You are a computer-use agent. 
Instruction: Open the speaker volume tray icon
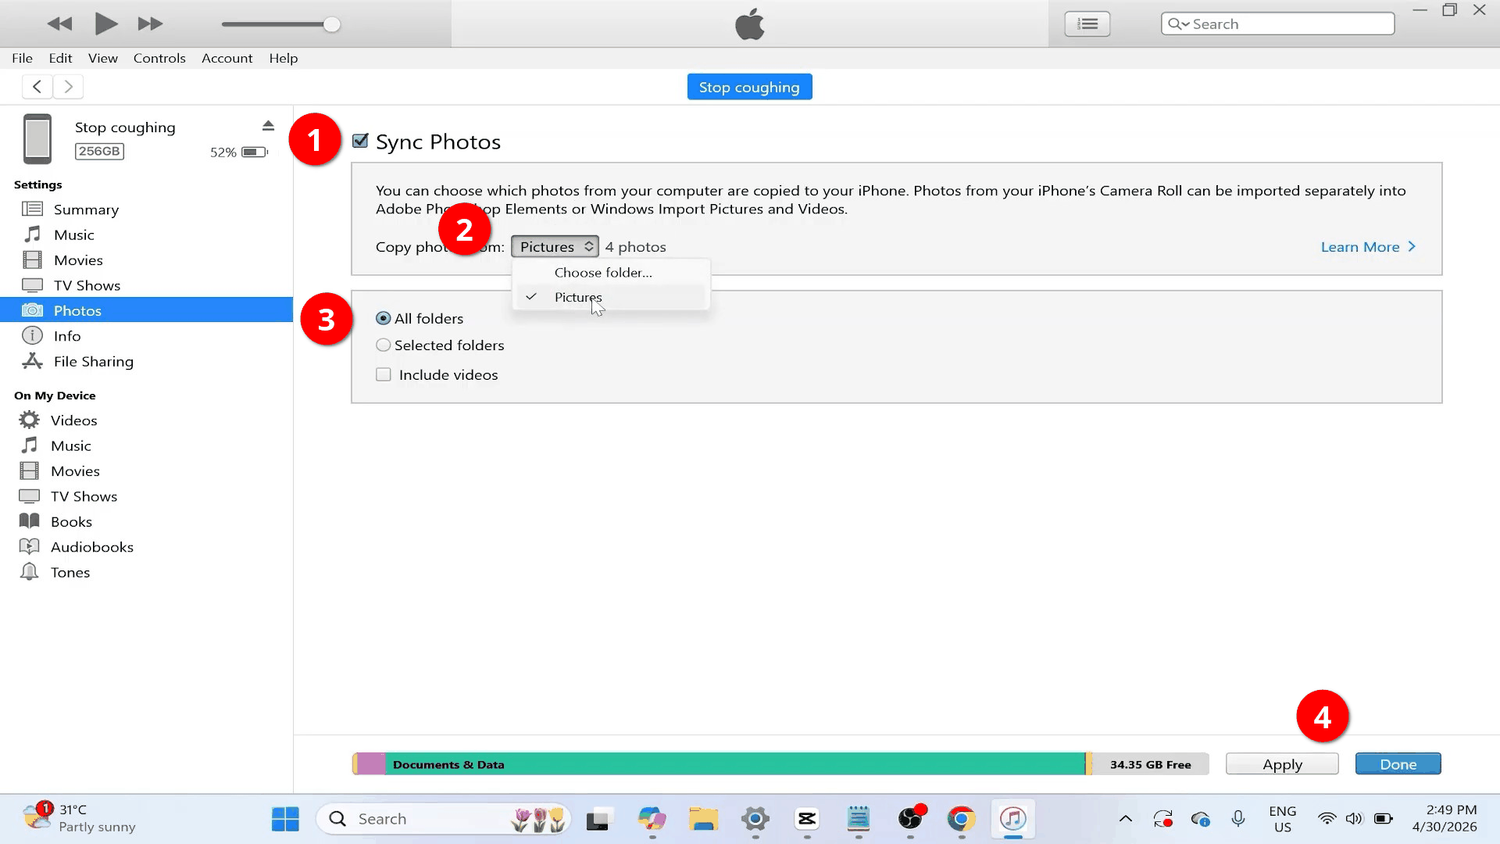click(1354, 819)
